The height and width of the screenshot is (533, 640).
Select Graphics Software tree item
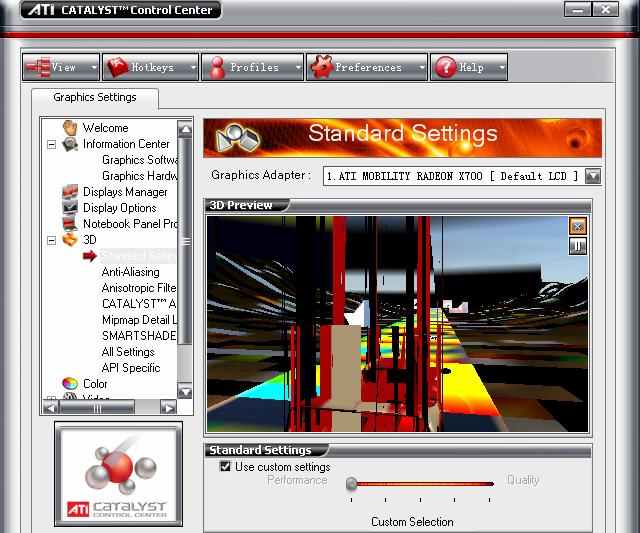pos(140,160)
